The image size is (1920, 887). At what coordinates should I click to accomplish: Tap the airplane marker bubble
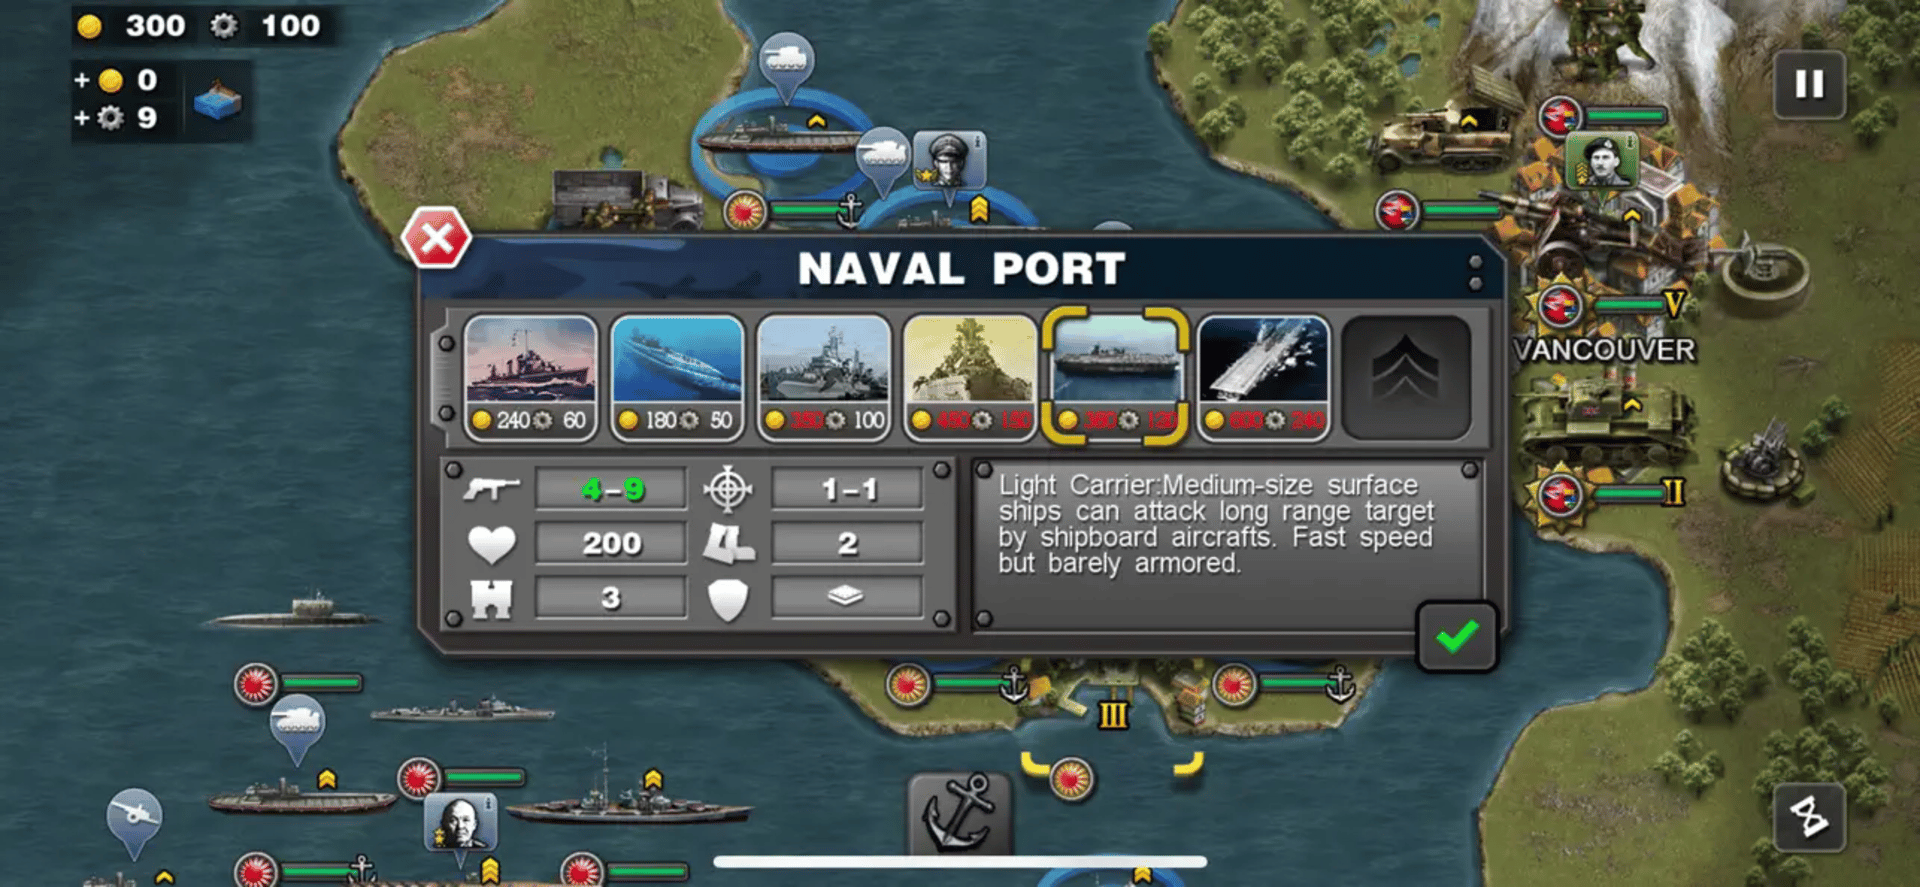134,819
